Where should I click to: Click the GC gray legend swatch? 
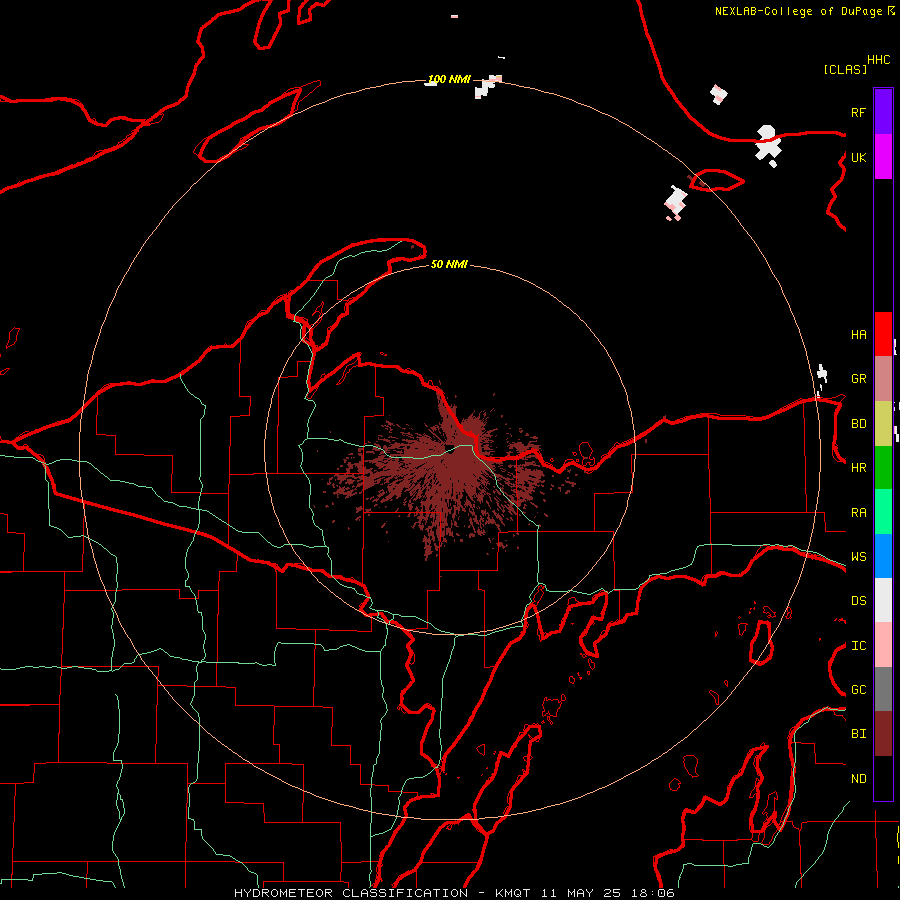(x=883, y=689)
